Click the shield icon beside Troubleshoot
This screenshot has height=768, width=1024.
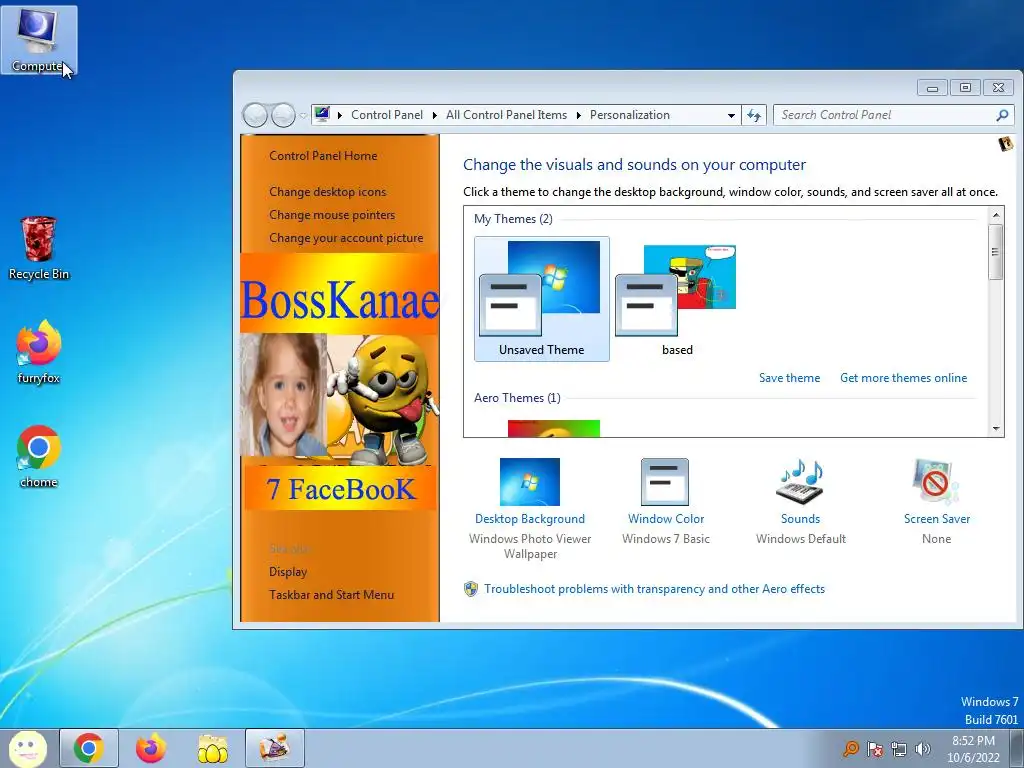pyautogui.click(x=471, y=589)
